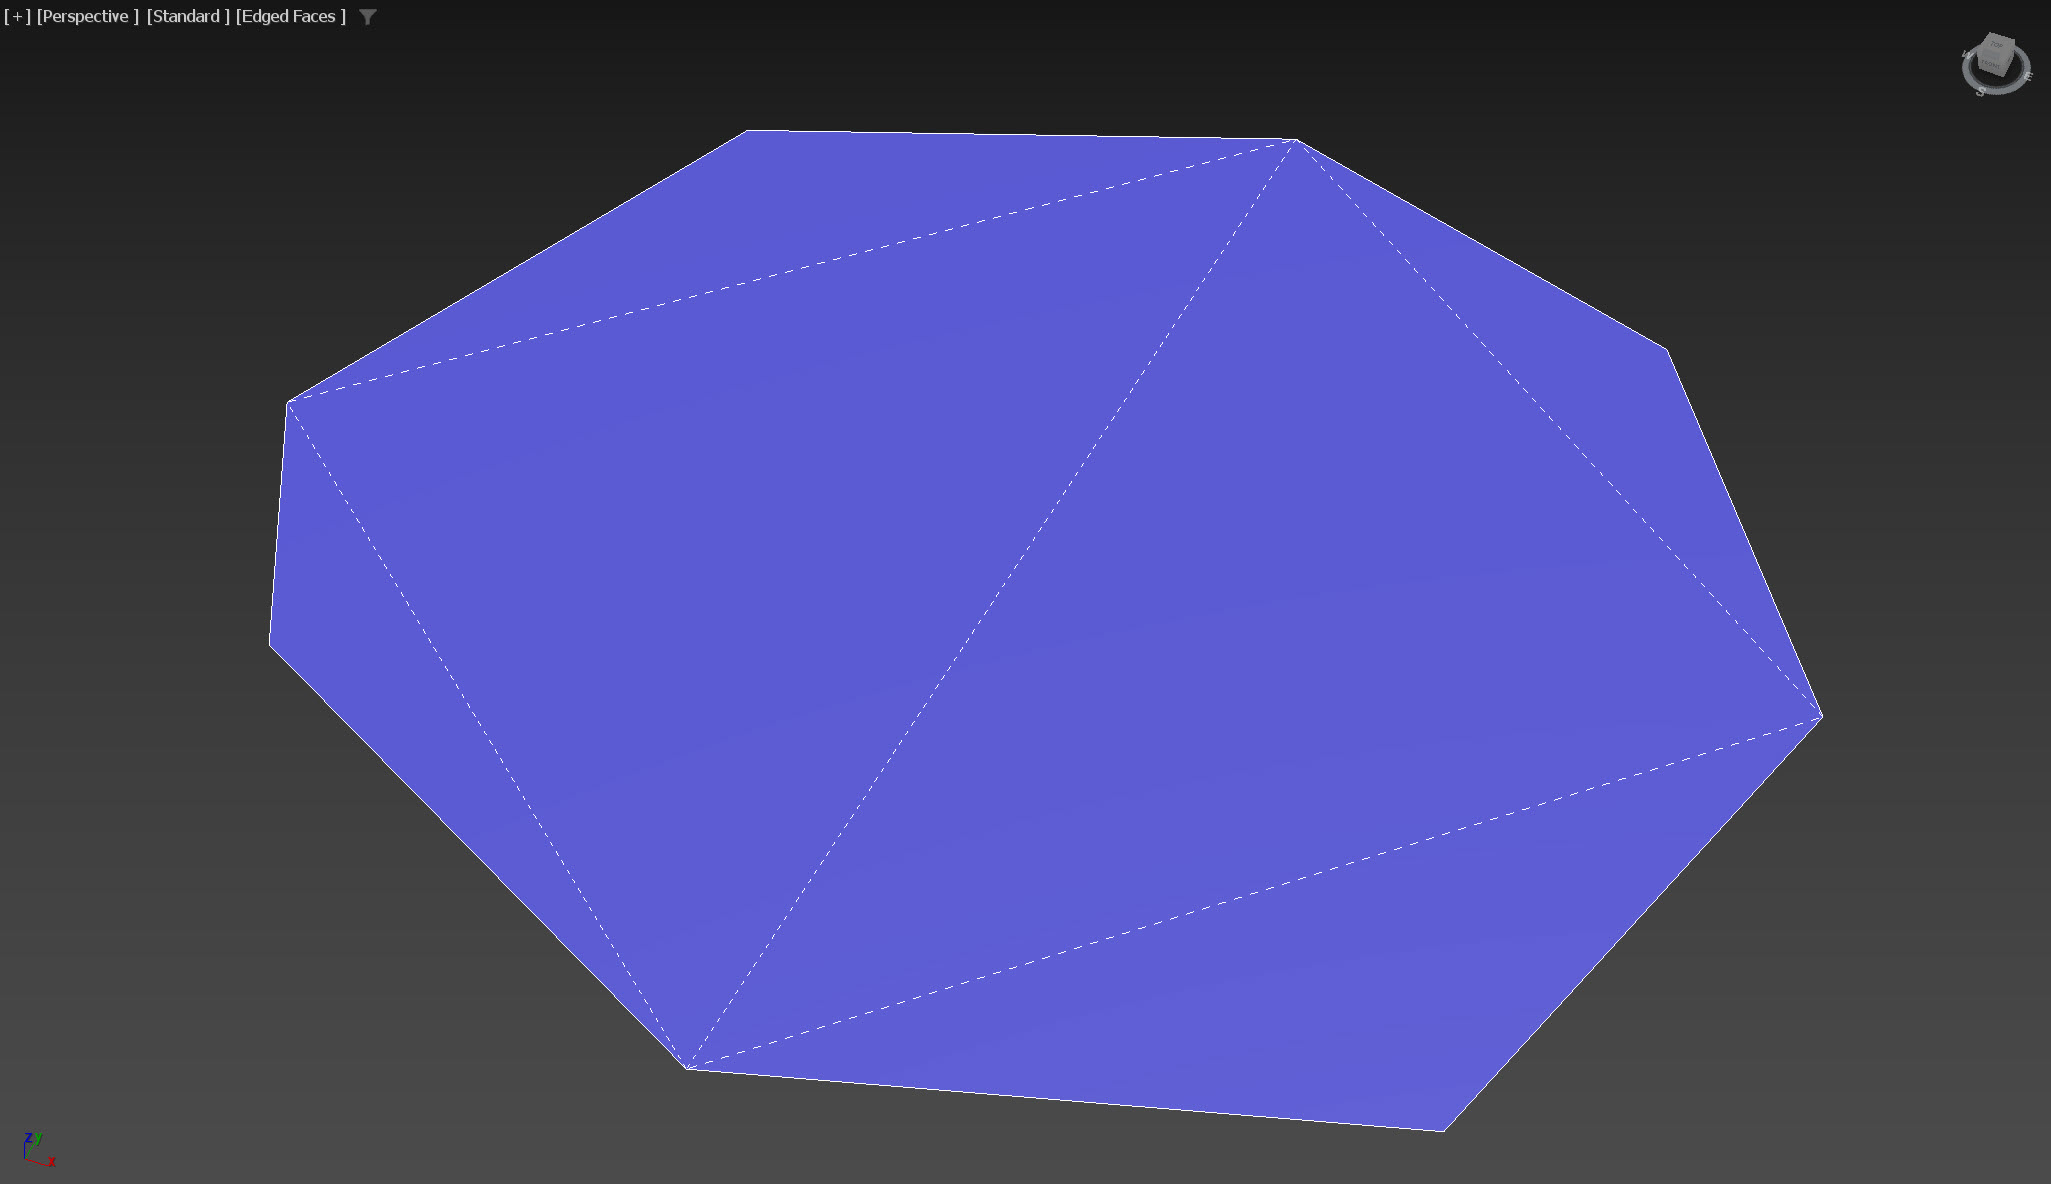Click the top vertex where three dashed edges meet
Image resolution: width=2051 pixels, height=1184 pixels.
click(1295, 141)
